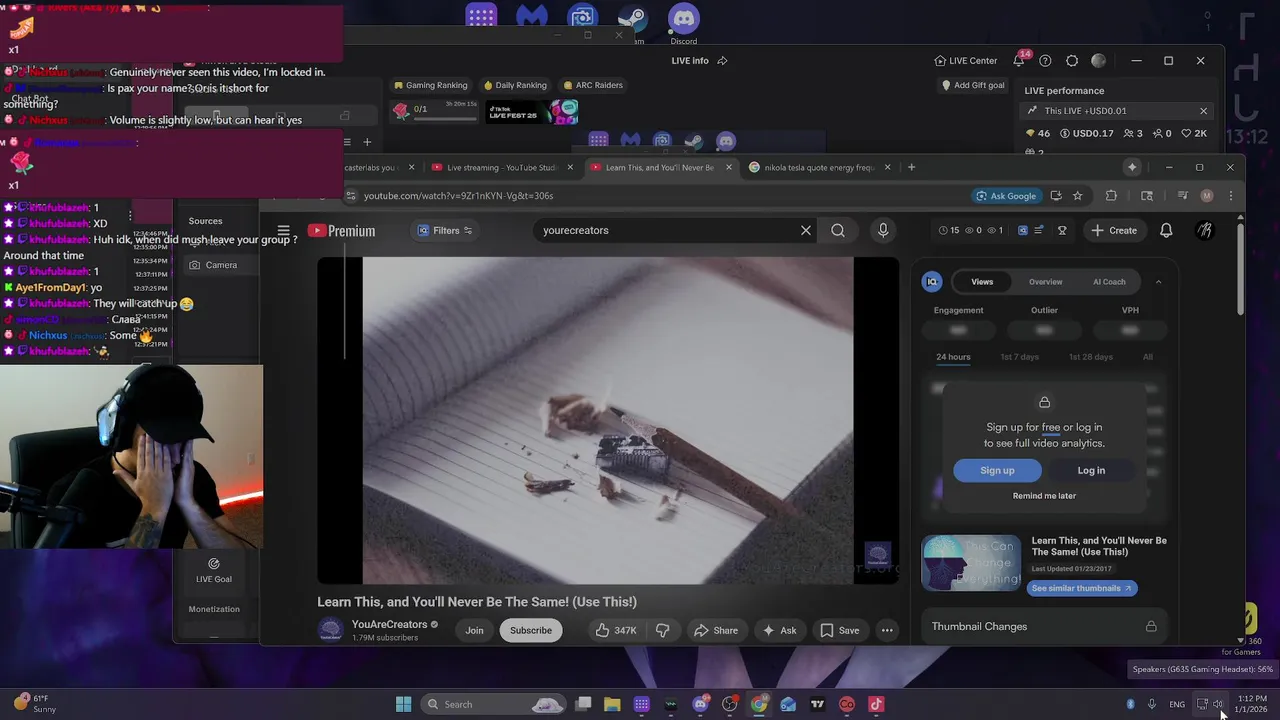Choose the 24 hours time range

[x=953, y=357]
